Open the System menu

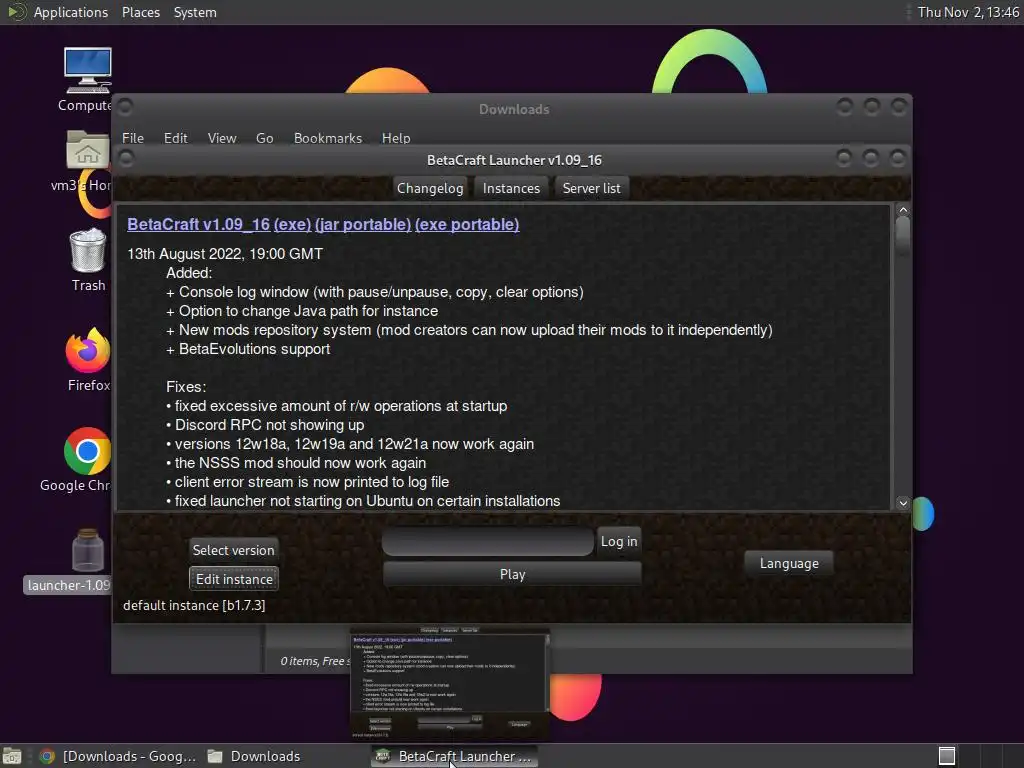pos(195,12)
